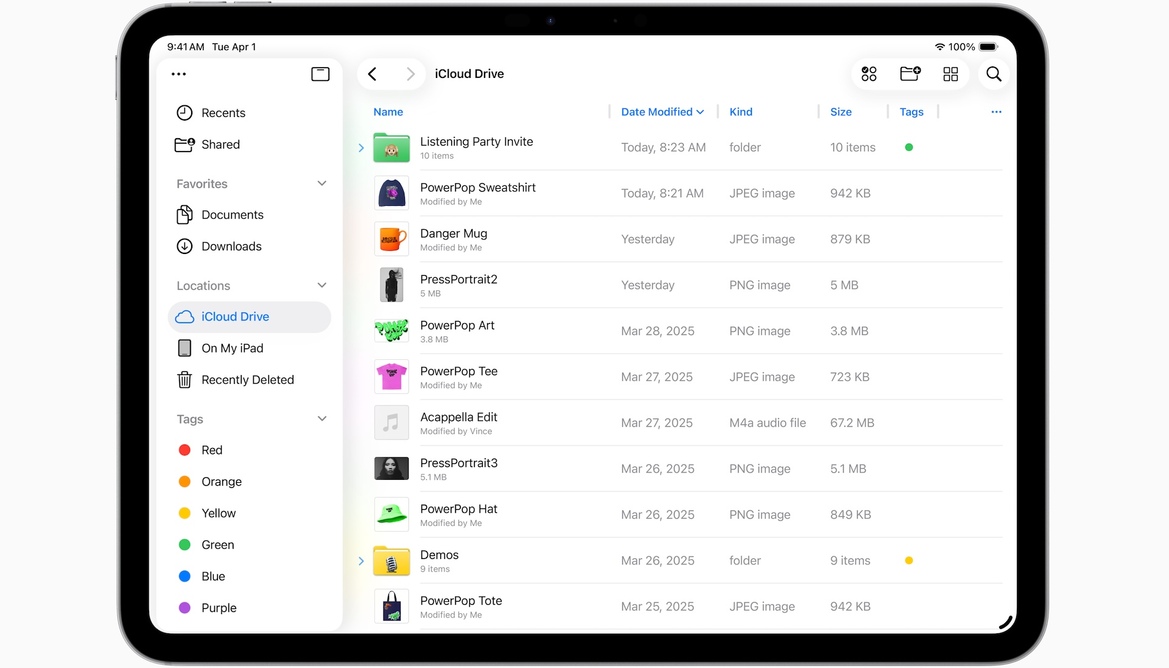Click the 'Today, 8:23 AM' date cell
Screen dimensions: 1169x668
664,148
